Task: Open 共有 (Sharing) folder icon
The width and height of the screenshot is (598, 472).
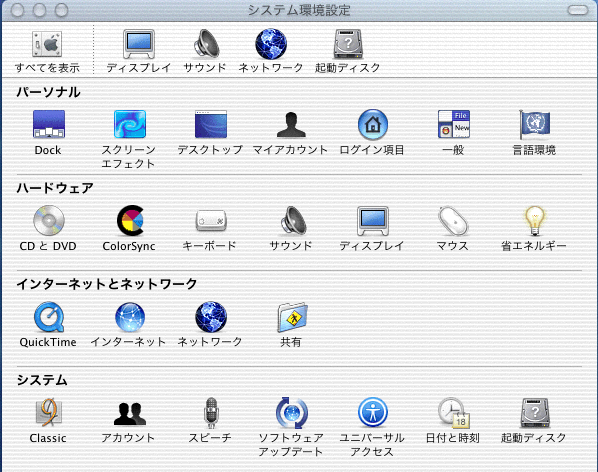Action: 292,317
